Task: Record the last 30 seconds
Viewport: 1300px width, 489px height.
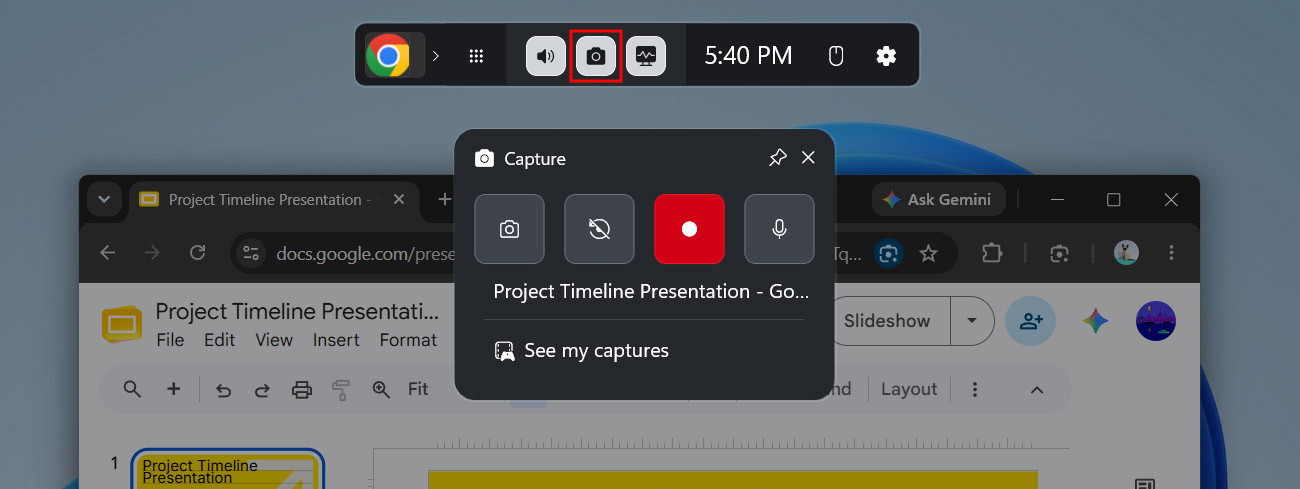Action: pos(599,229)
